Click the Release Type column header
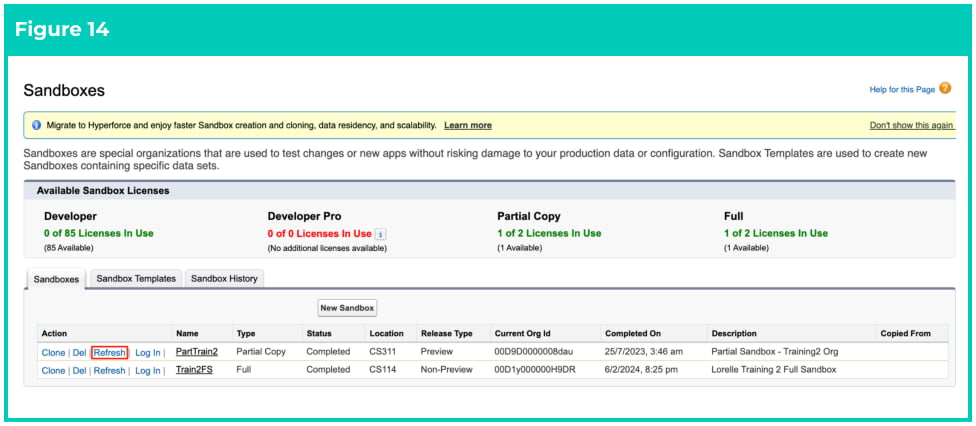 pyautogui.click(x=447, y=334)
